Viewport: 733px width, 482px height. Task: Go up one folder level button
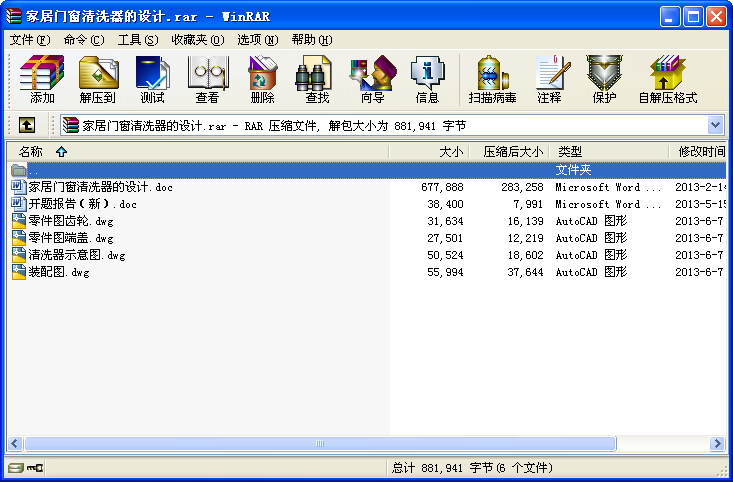[x=26, y=125]
